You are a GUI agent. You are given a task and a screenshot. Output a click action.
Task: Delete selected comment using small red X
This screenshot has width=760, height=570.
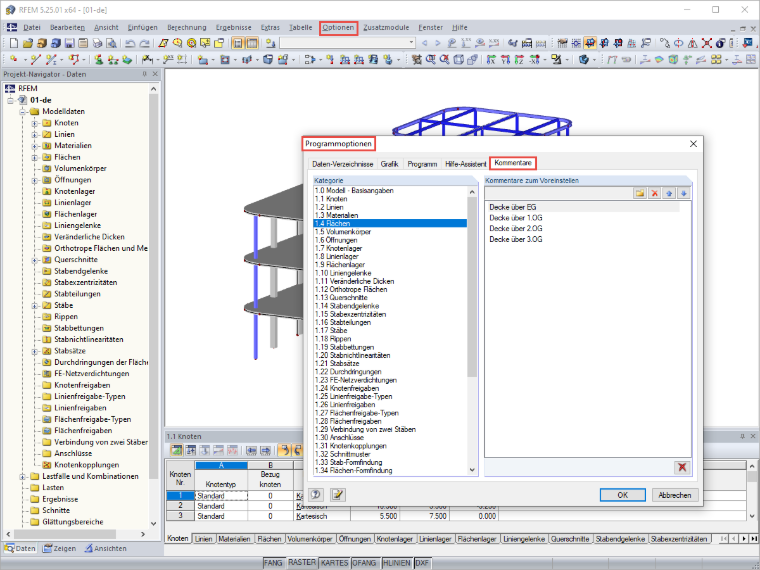655,193
